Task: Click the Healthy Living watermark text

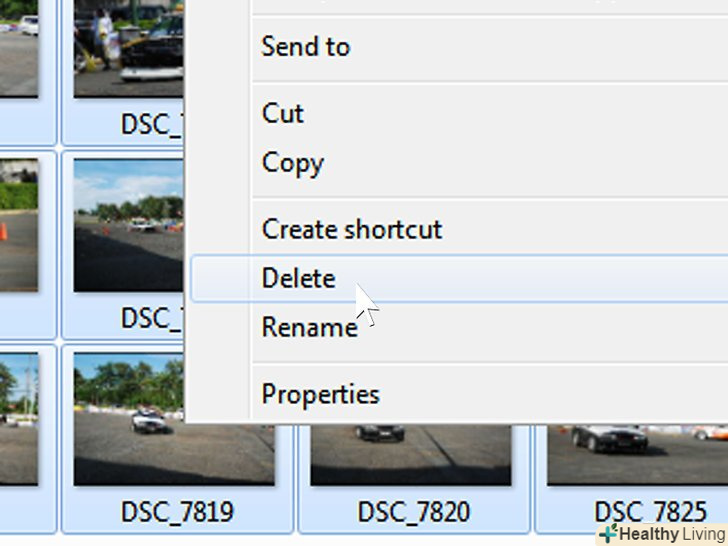Action: tap(672, 534)
